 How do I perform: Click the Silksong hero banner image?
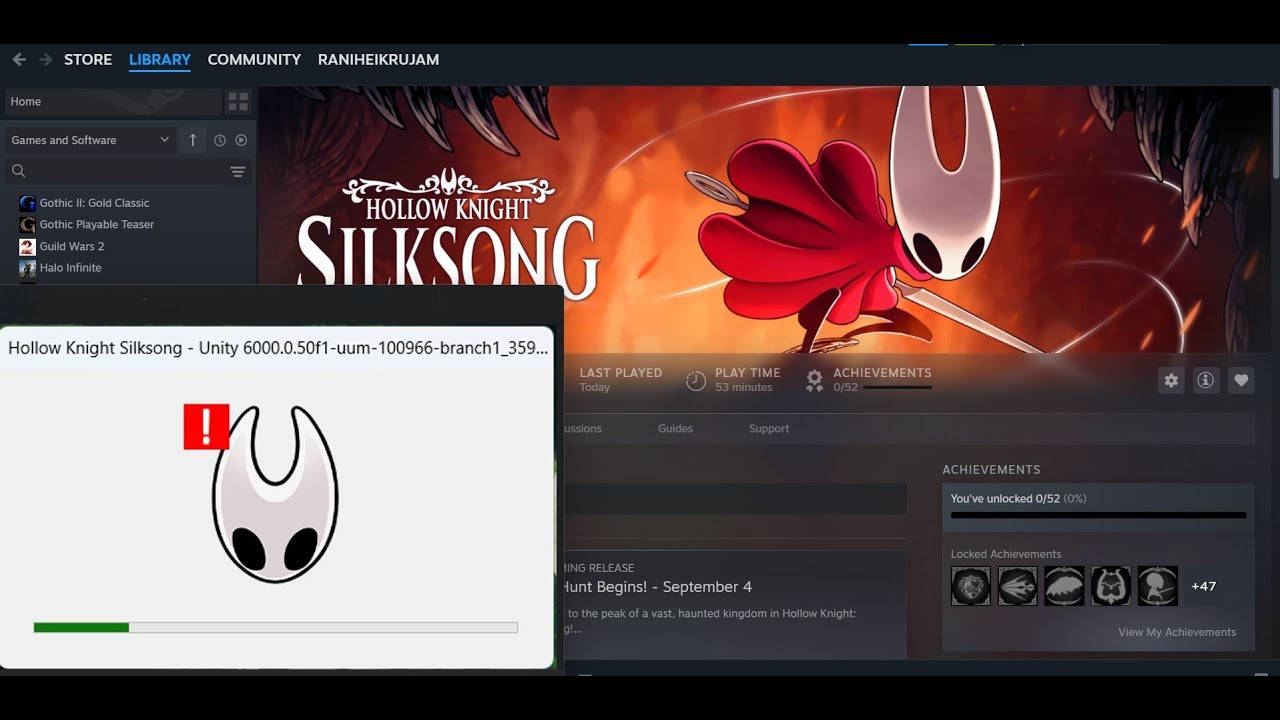pyautogui.click(x=764, y=219)
